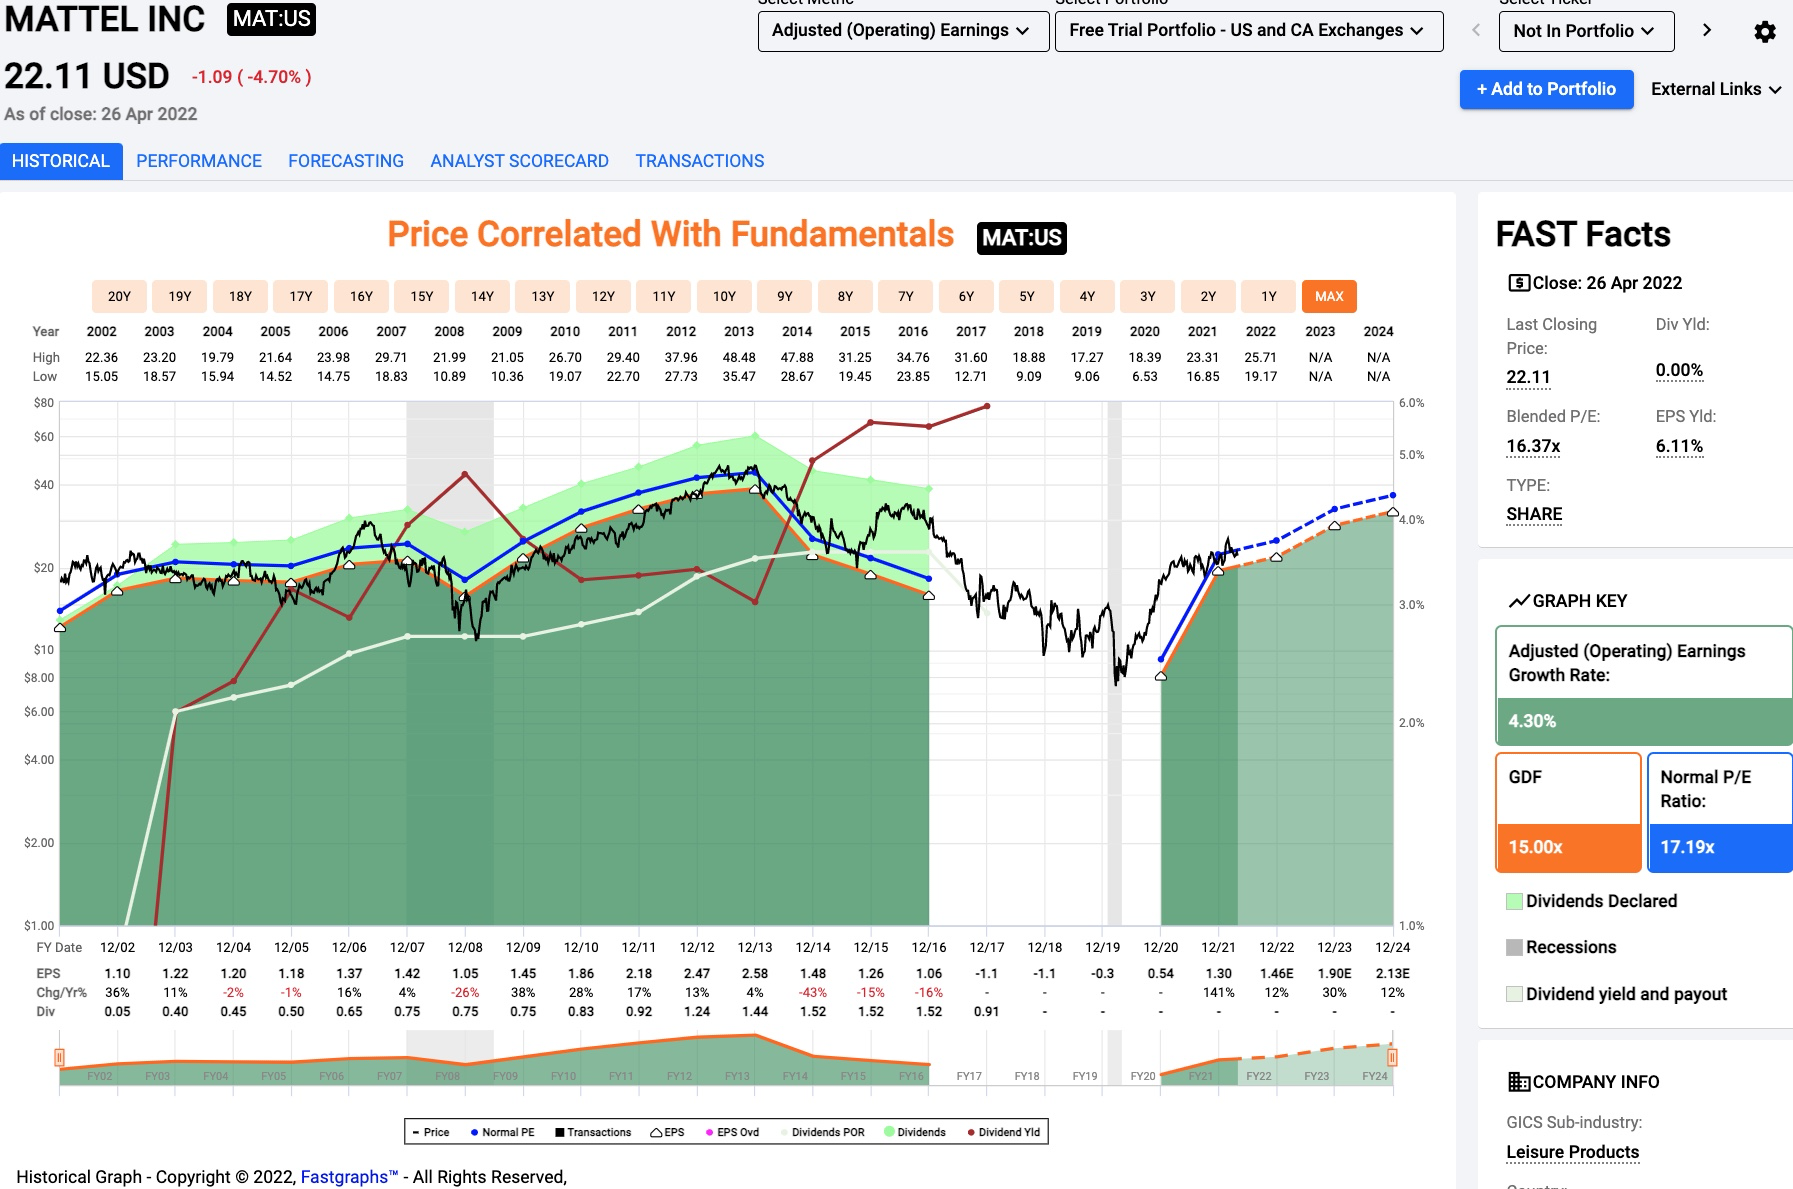Expand External Links menu
The image size is (1793, 1189).
pos(1716,89)
